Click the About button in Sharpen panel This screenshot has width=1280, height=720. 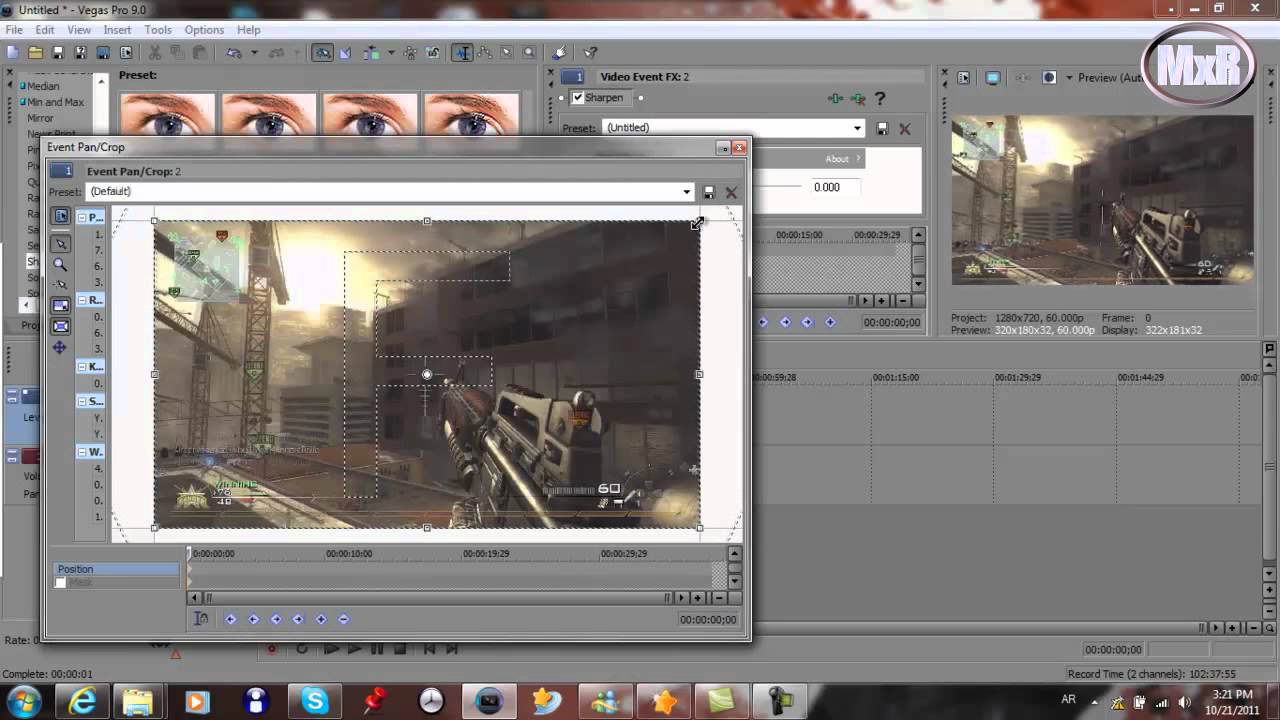842,159
